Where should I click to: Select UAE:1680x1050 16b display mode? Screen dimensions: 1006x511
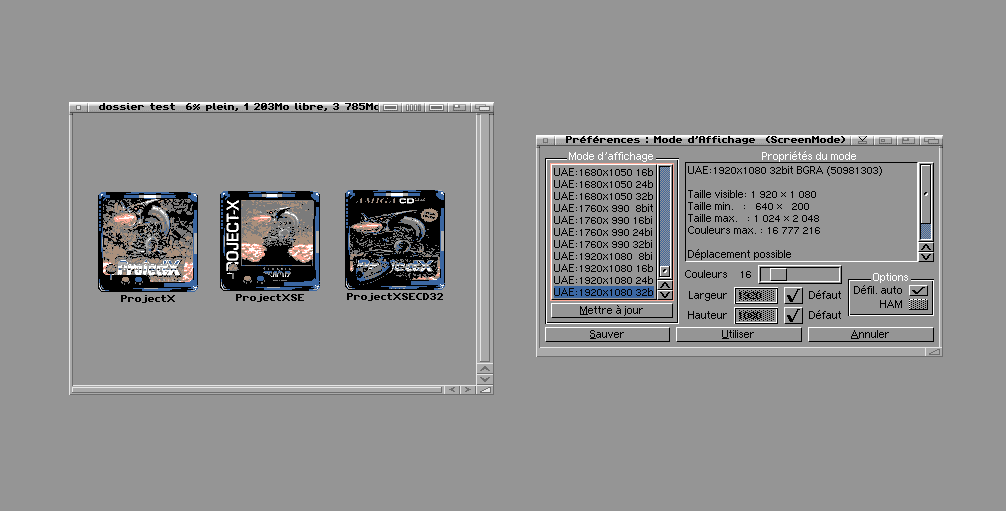coord(603,172)
